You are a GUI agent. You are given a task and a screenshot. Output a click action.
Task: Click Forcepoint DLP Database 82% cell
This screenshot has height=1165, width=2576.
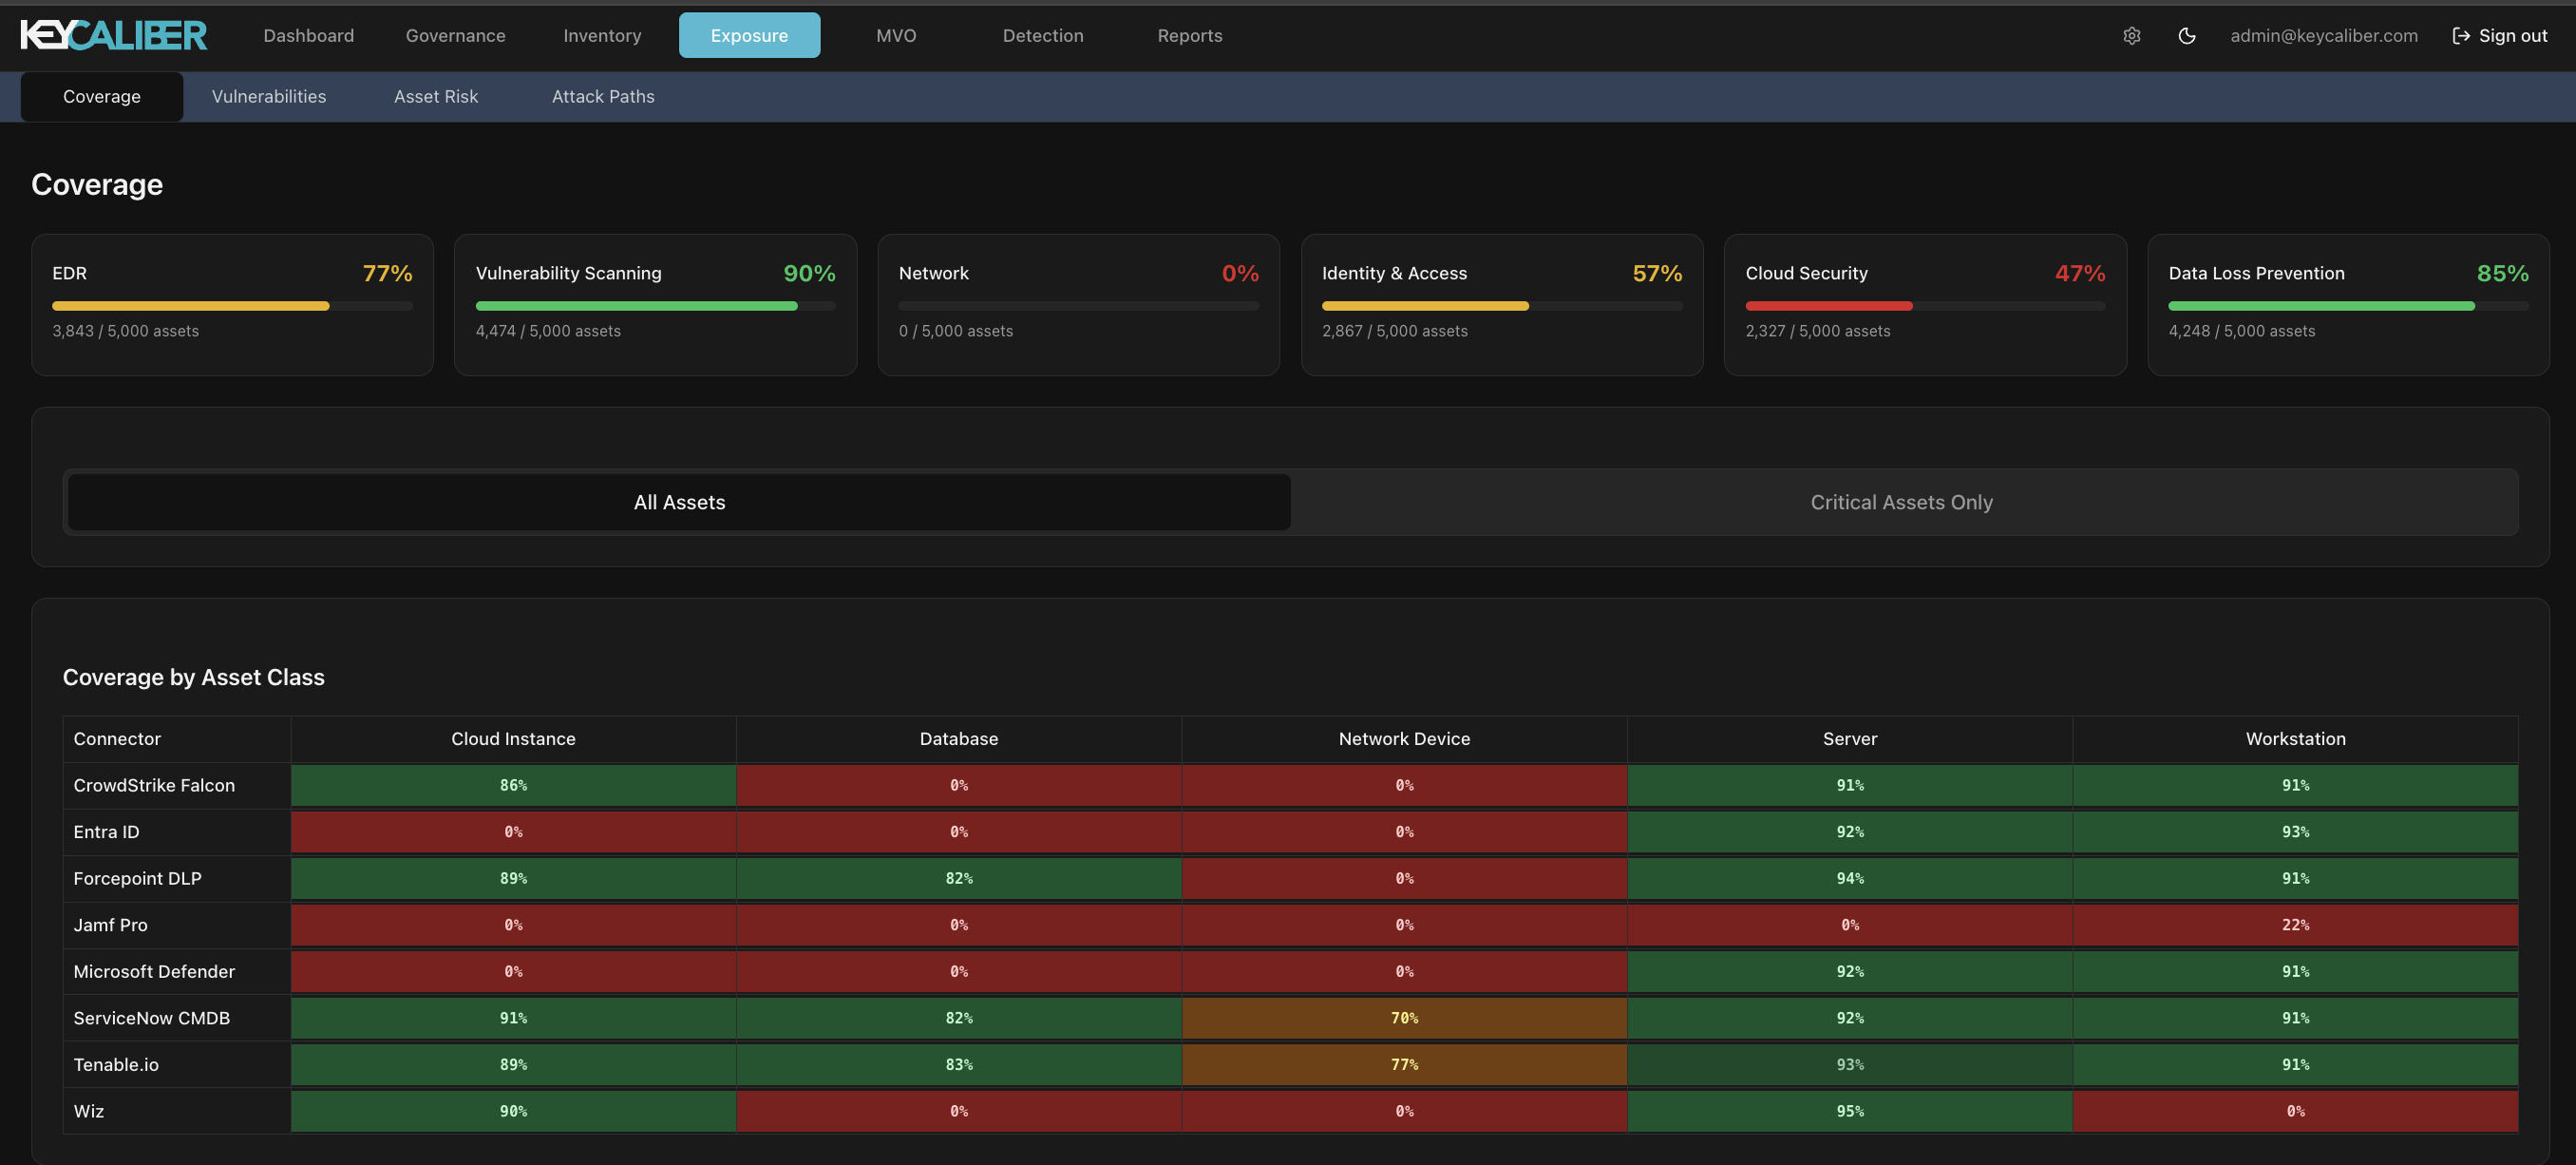959,879
